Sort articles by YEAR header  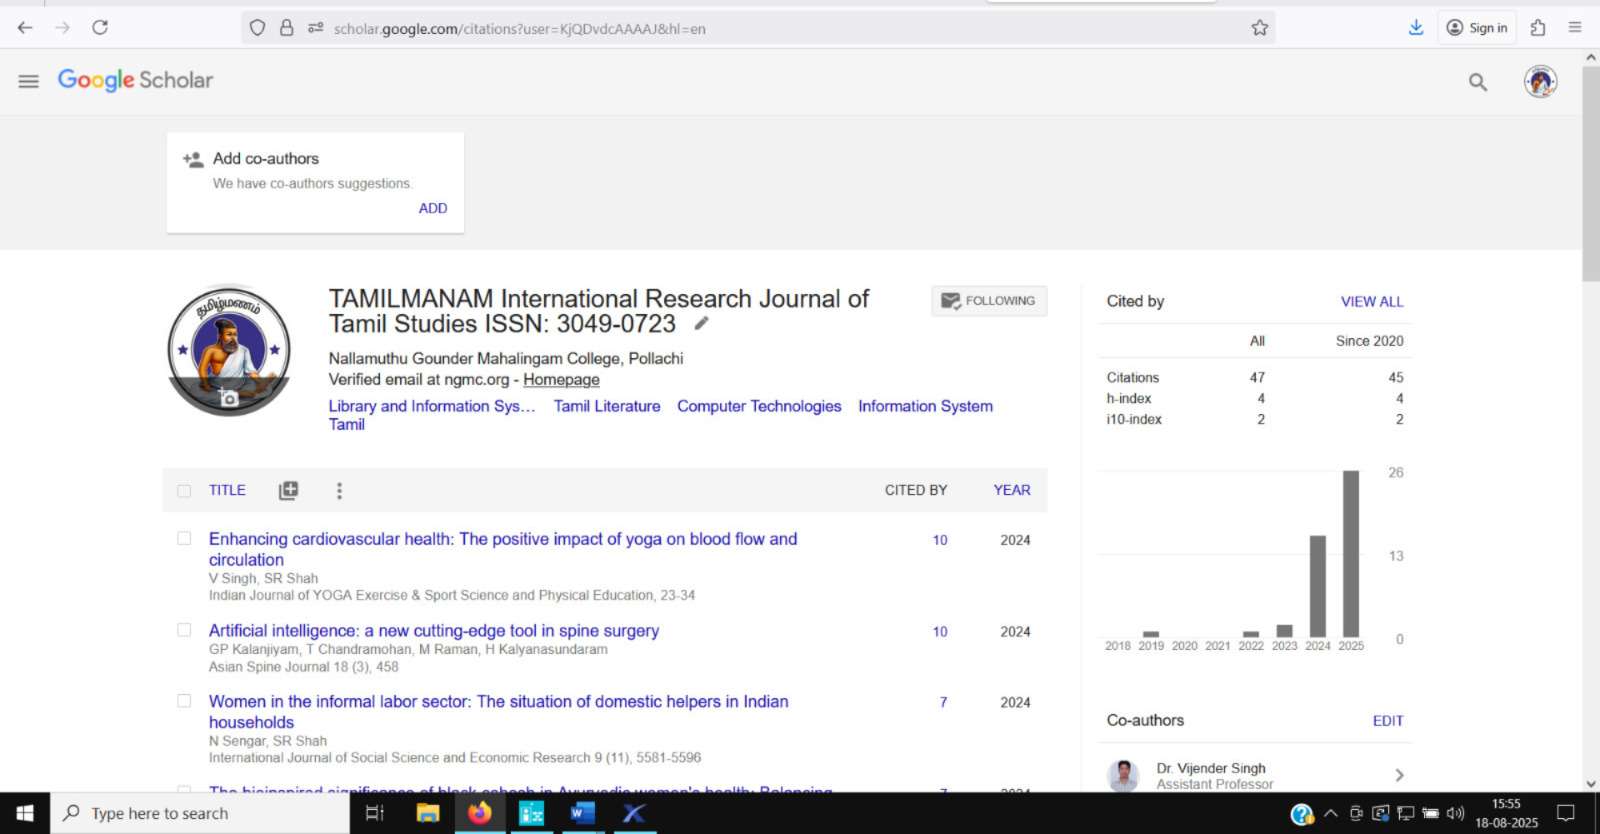tap(1012, 490)
